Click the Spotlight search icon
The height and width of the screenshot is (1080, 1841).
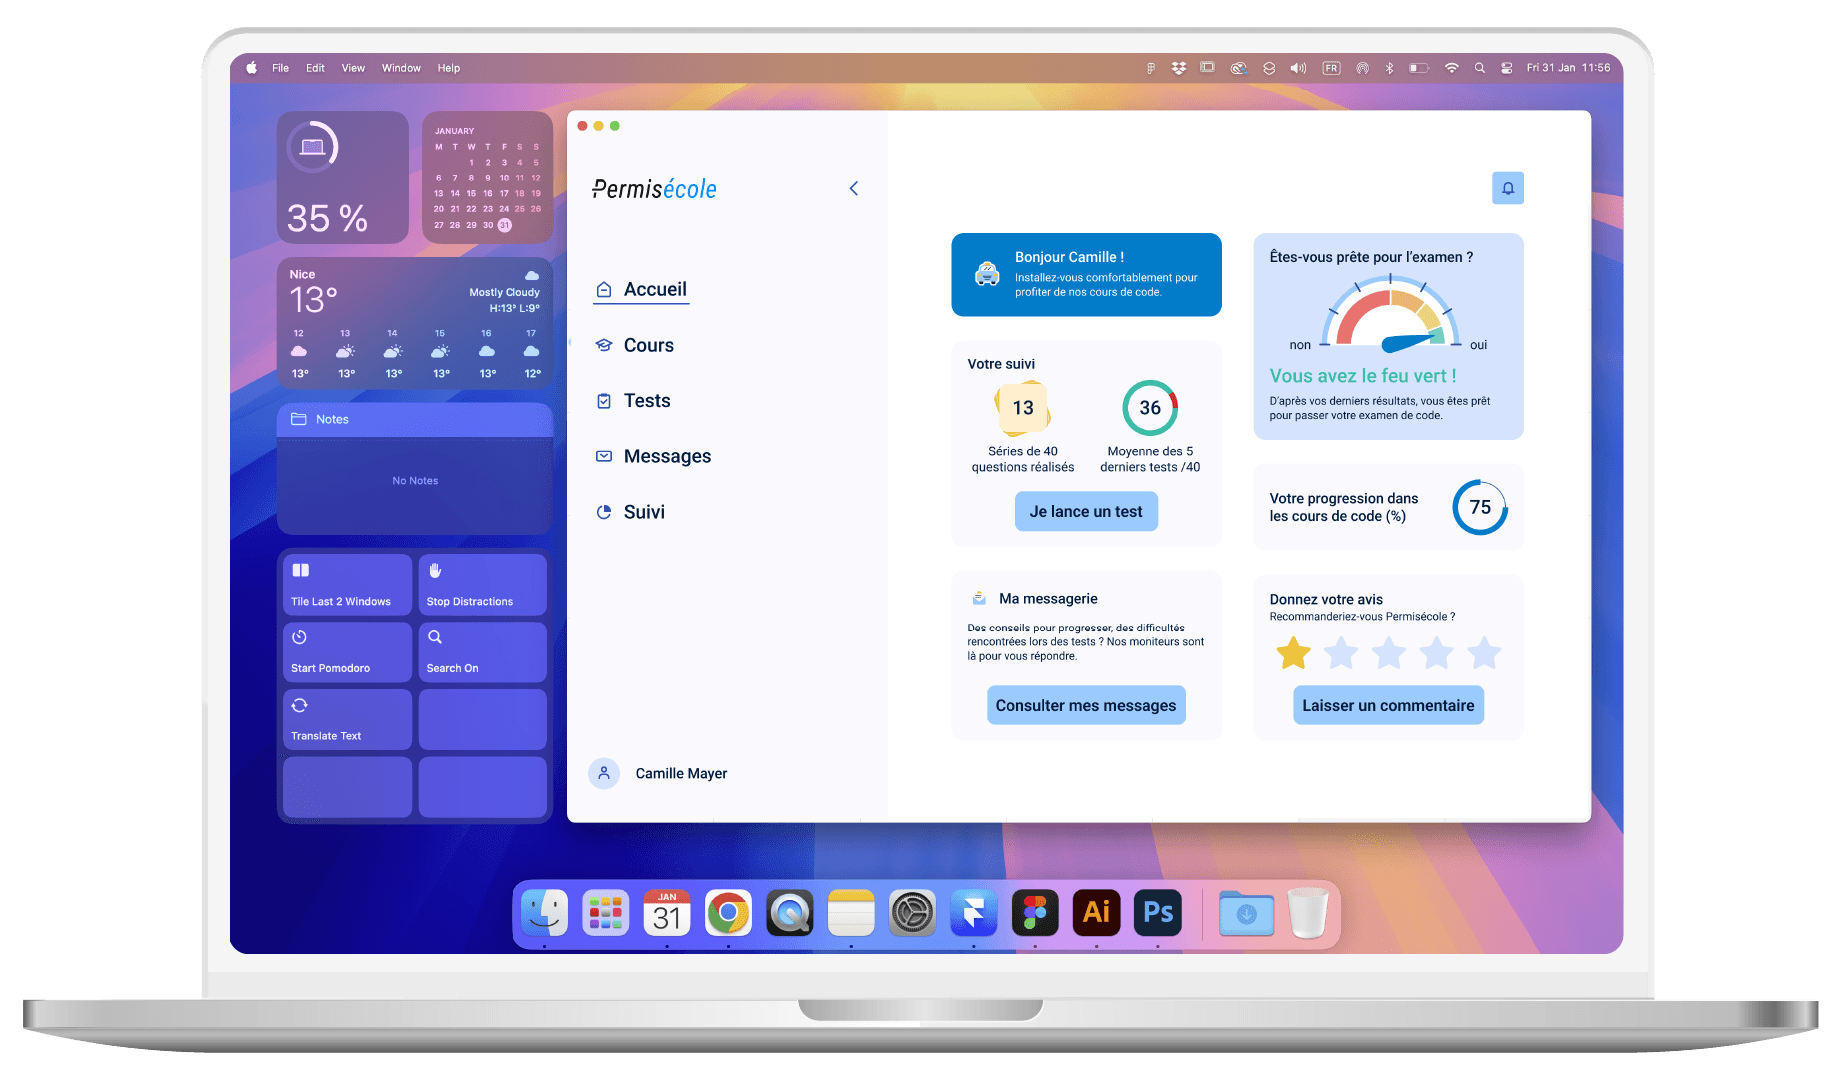pyautogui.click(x=1479, y=68)
